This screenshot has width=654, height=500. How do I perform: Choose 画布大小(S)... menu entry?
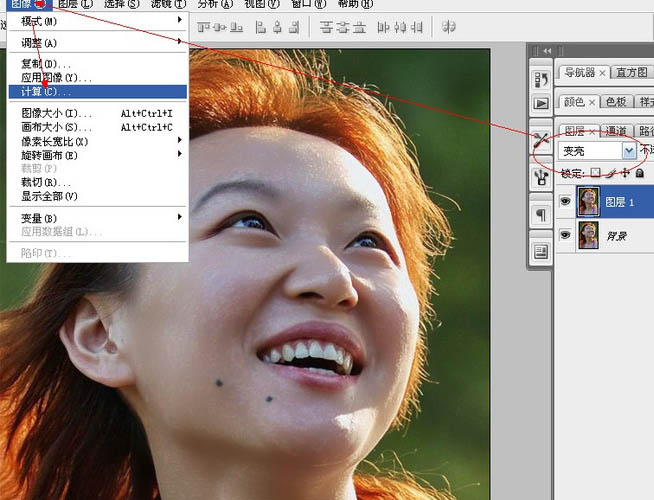(98, 127)
